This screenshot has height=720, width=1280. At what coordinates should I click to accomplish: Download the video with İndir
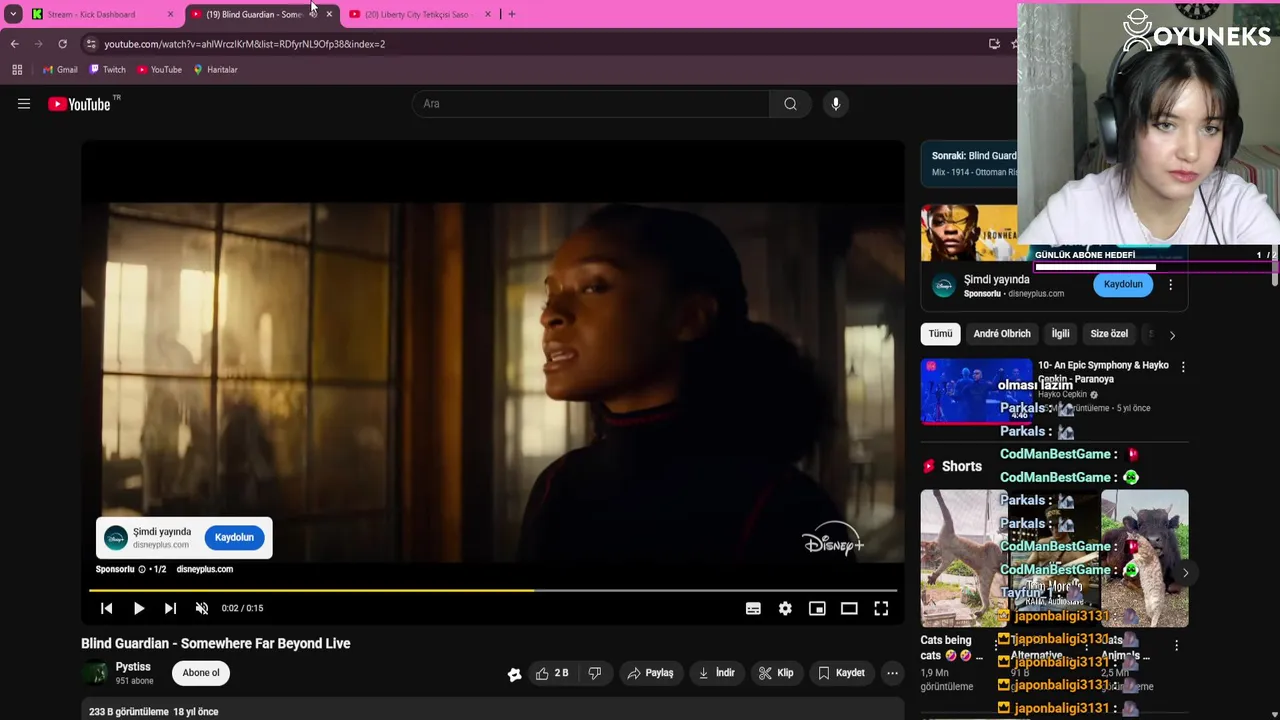pyautogui.click(x=716, y=673)
